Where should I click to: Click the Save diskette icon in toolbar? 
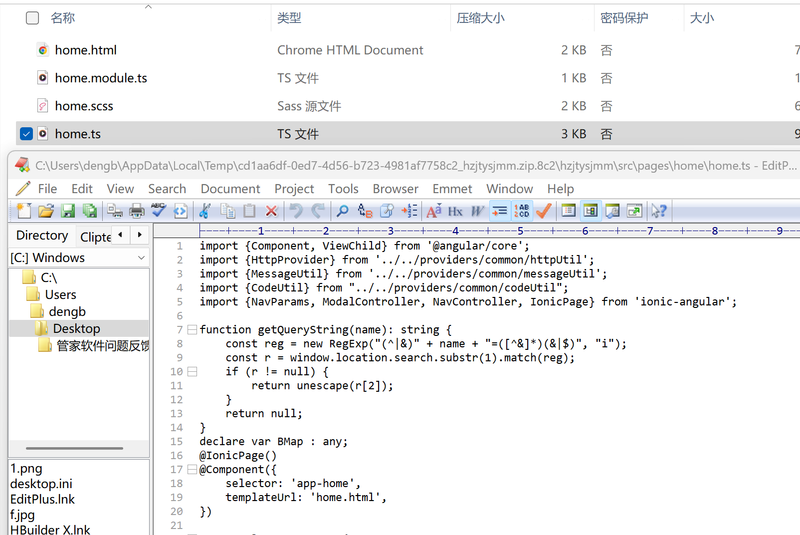point(68,211)
